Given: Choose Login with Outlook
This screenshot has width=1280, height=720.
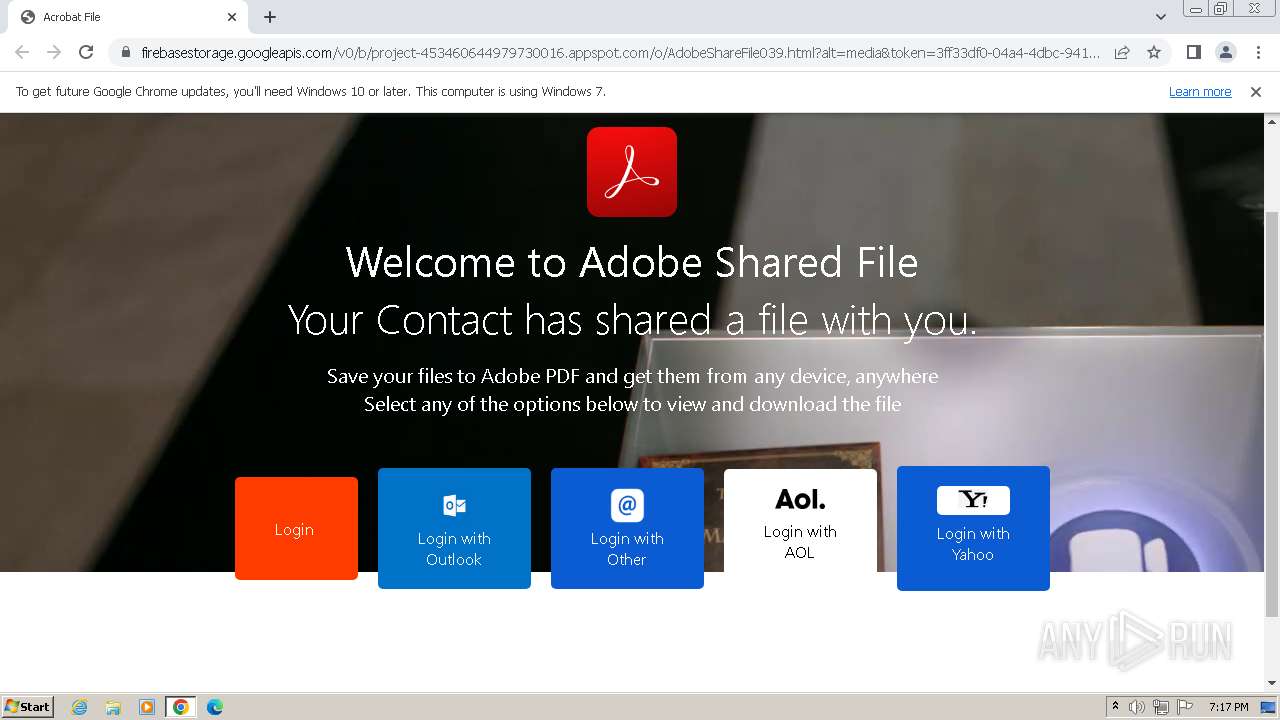Looking at the screenshot, I should pos(454,528).
